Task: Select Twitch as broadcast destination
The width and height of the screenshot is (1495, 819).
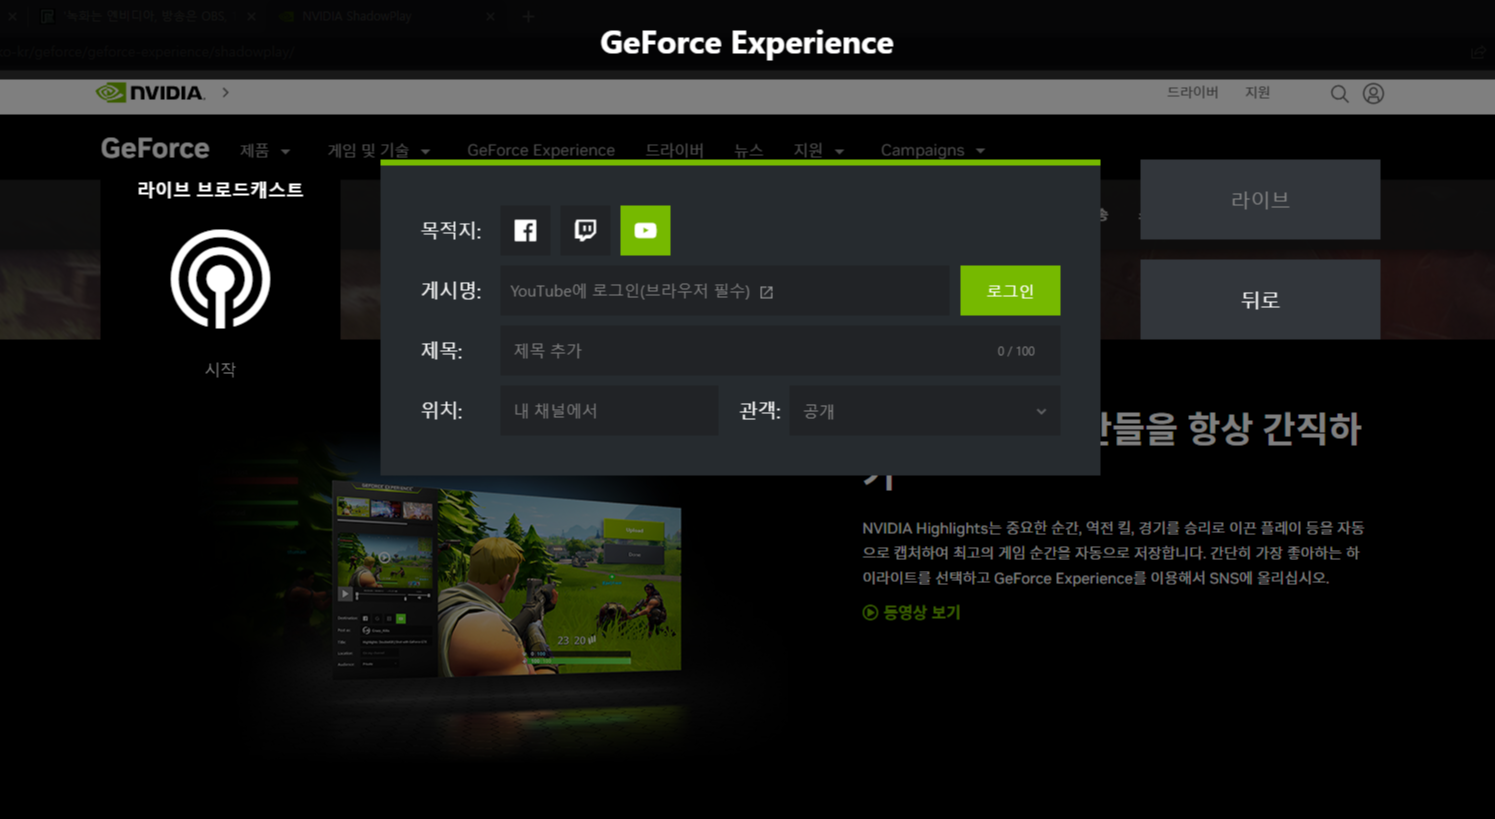Action: (585, 230)
